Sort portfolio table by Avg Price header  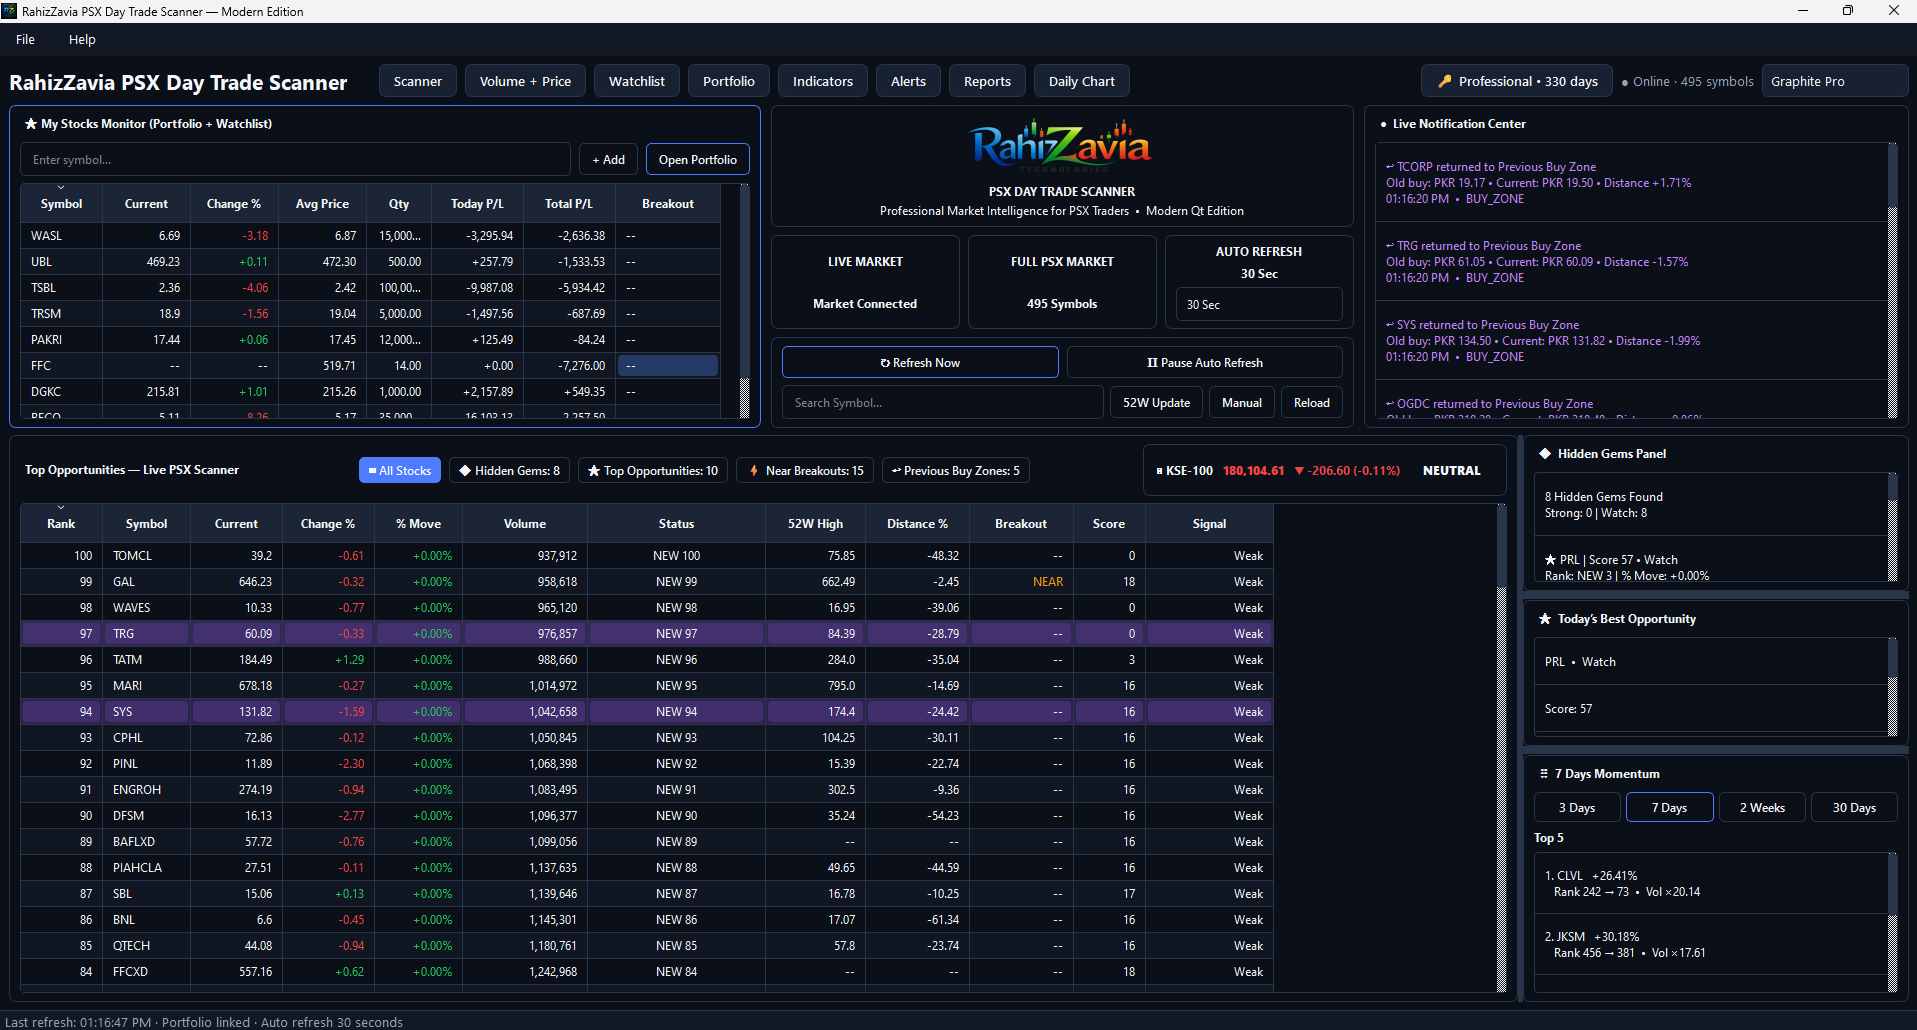[x=322, y=204]
